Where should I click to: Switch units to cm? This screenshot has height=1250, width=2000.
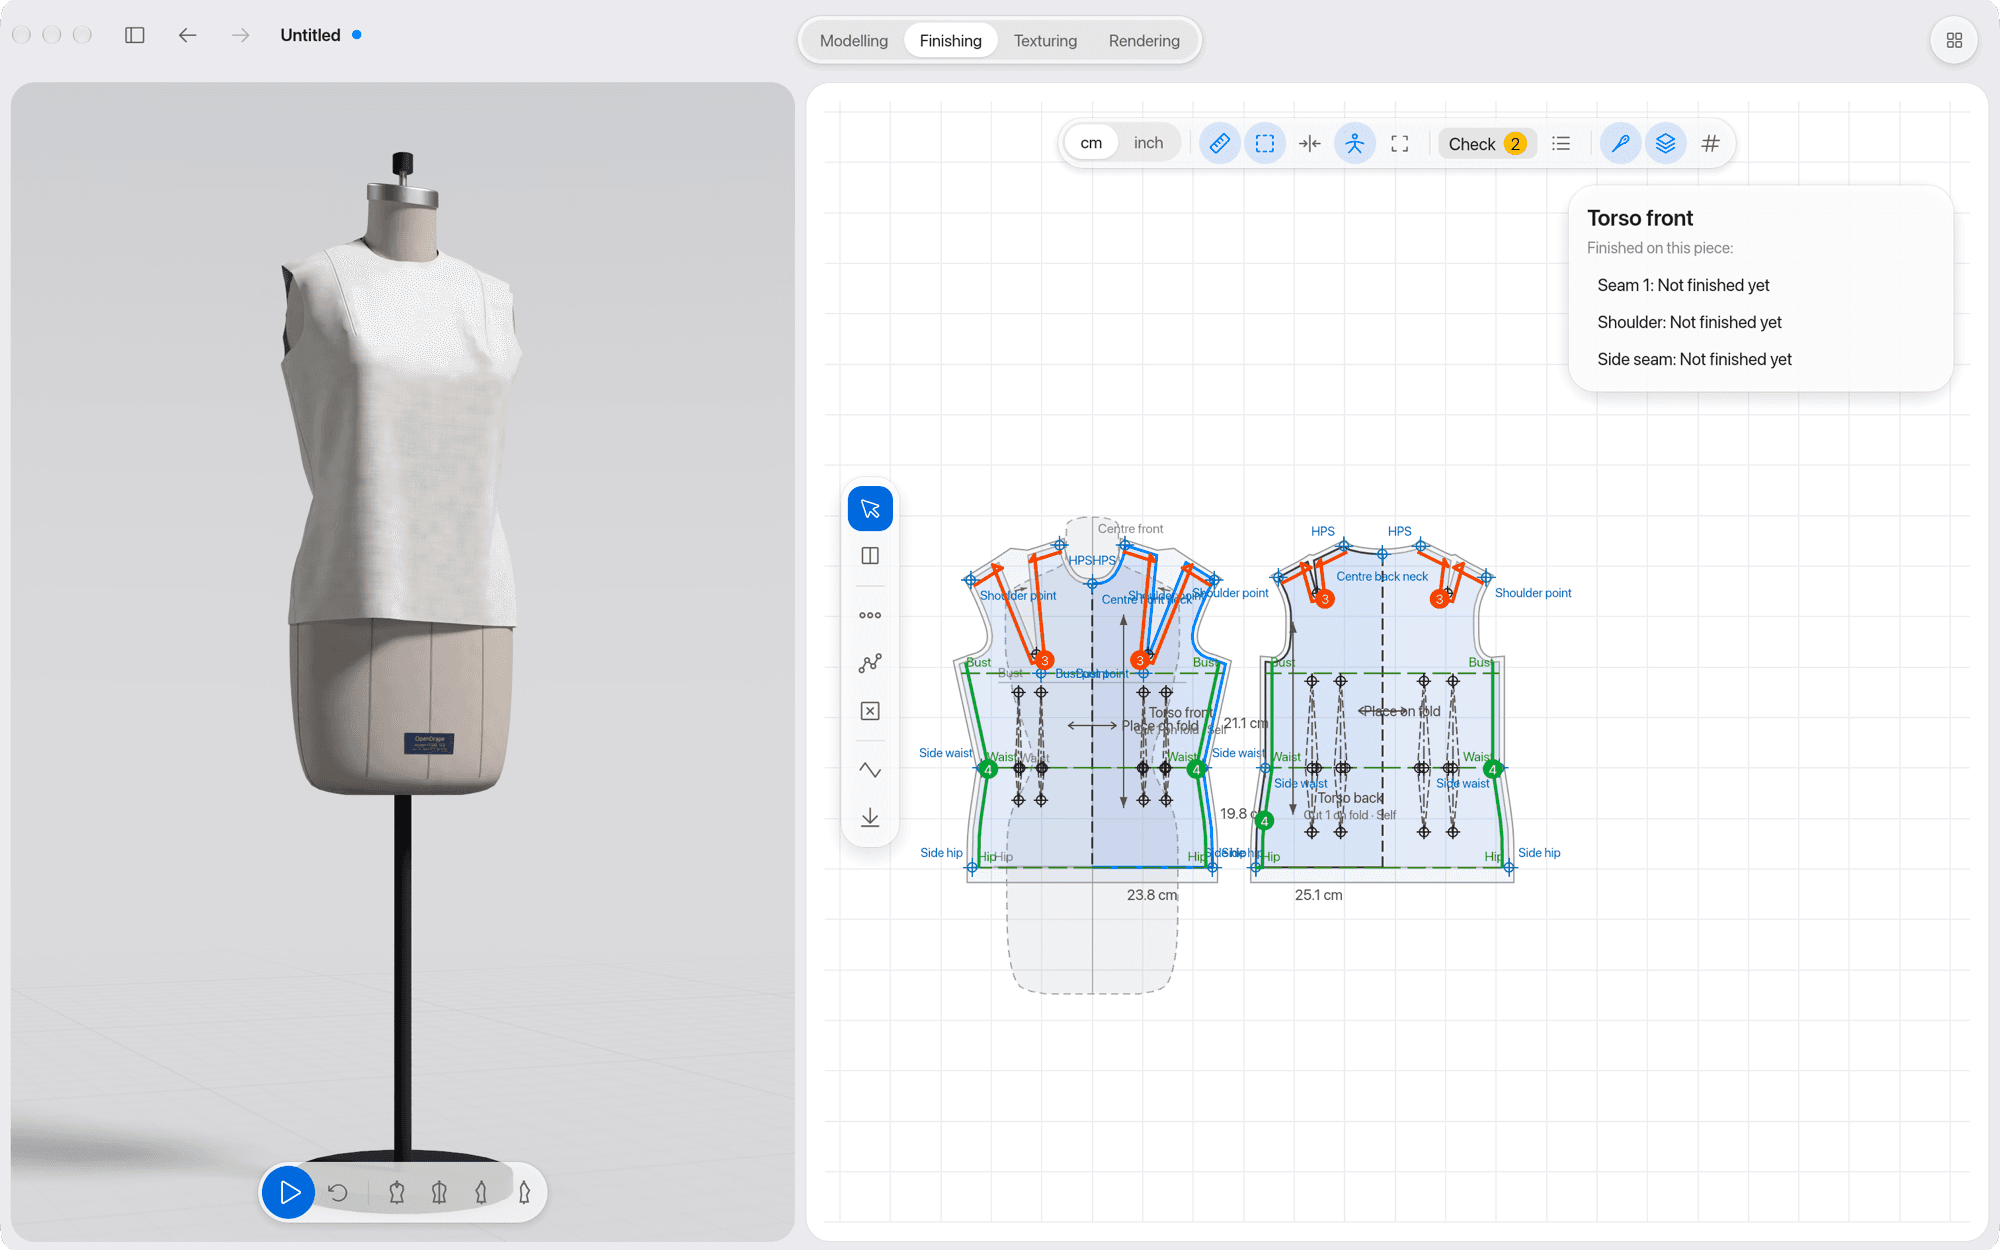(x=1091, y=143)
